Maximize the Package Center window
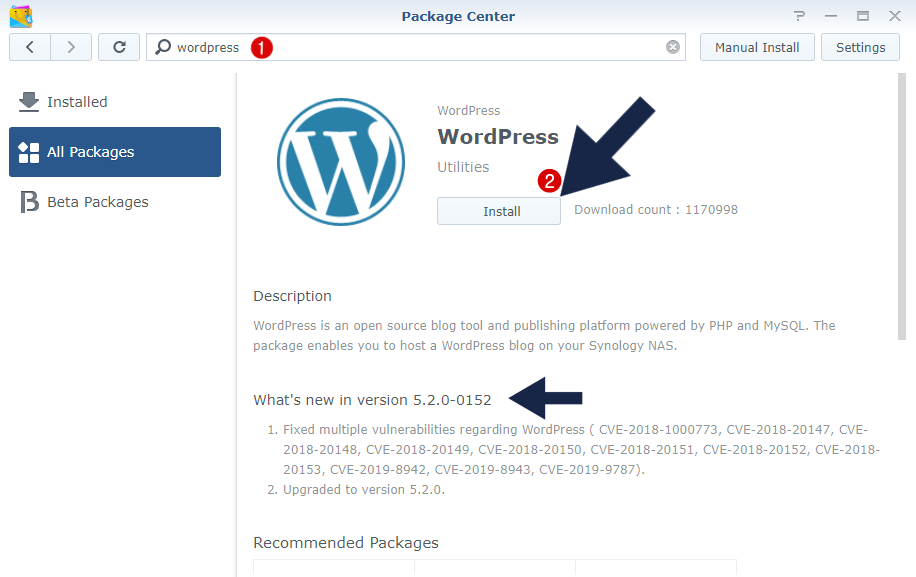The width and height of the screenshot is (916, 577). [863, 16]
